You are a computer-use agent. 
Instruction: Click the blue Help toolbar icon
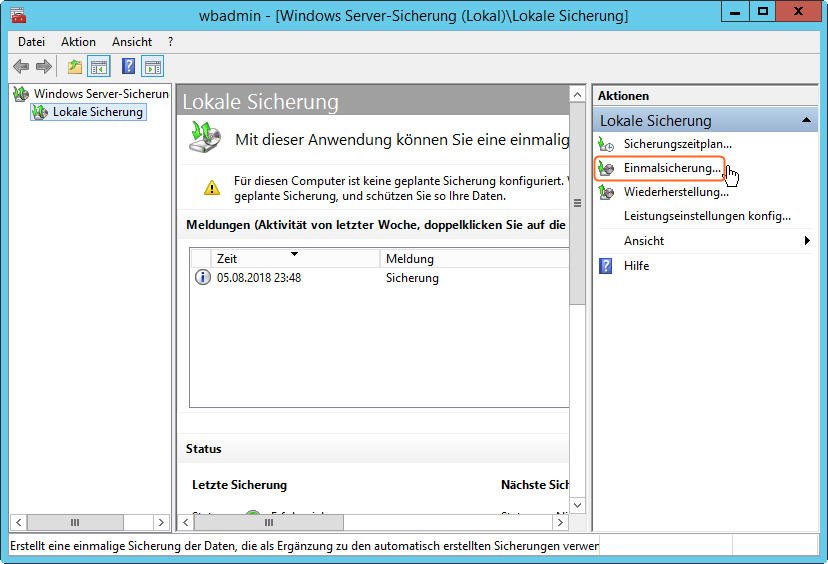(128, 67)
